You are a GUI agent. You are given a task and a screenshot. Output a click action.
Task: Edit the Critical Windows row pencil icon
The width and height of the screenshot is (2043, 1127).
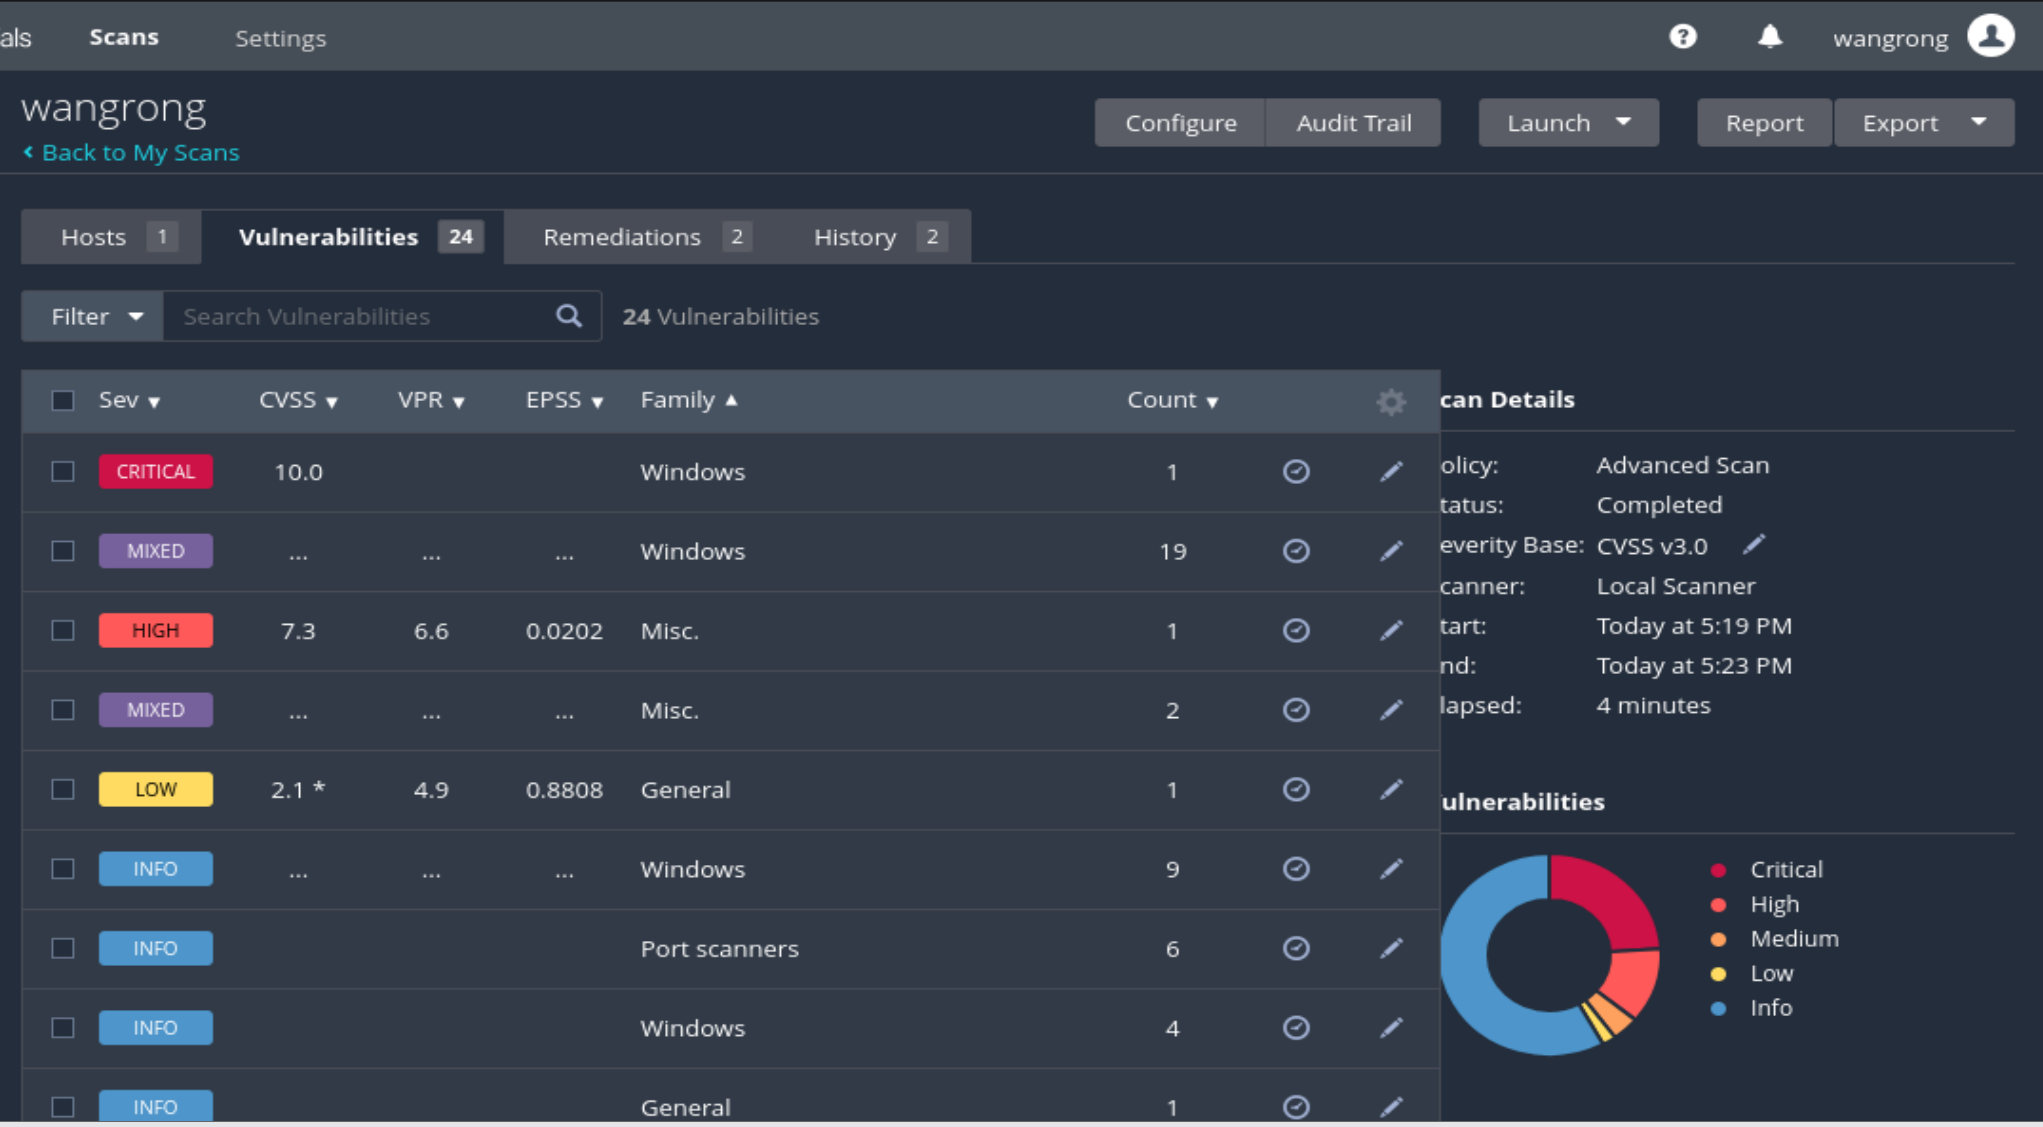(x=1391, y=471)
